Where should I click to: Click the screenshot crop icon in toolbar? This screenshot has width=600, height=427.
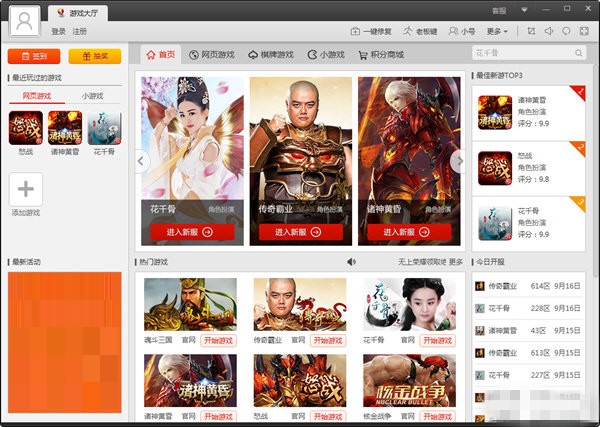[531, 31]
